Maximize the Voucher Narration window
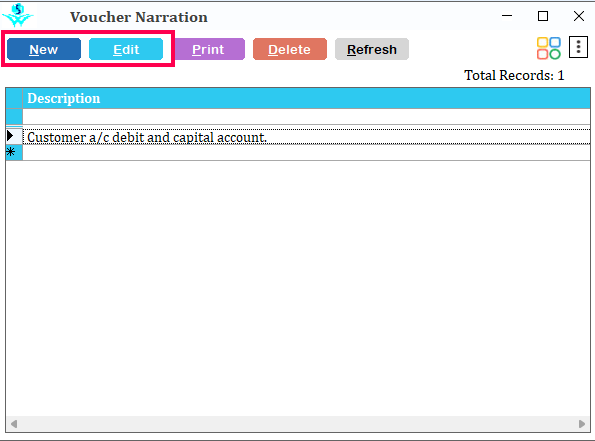This screenshot has height=441, width=595. [x=543, y=16]
